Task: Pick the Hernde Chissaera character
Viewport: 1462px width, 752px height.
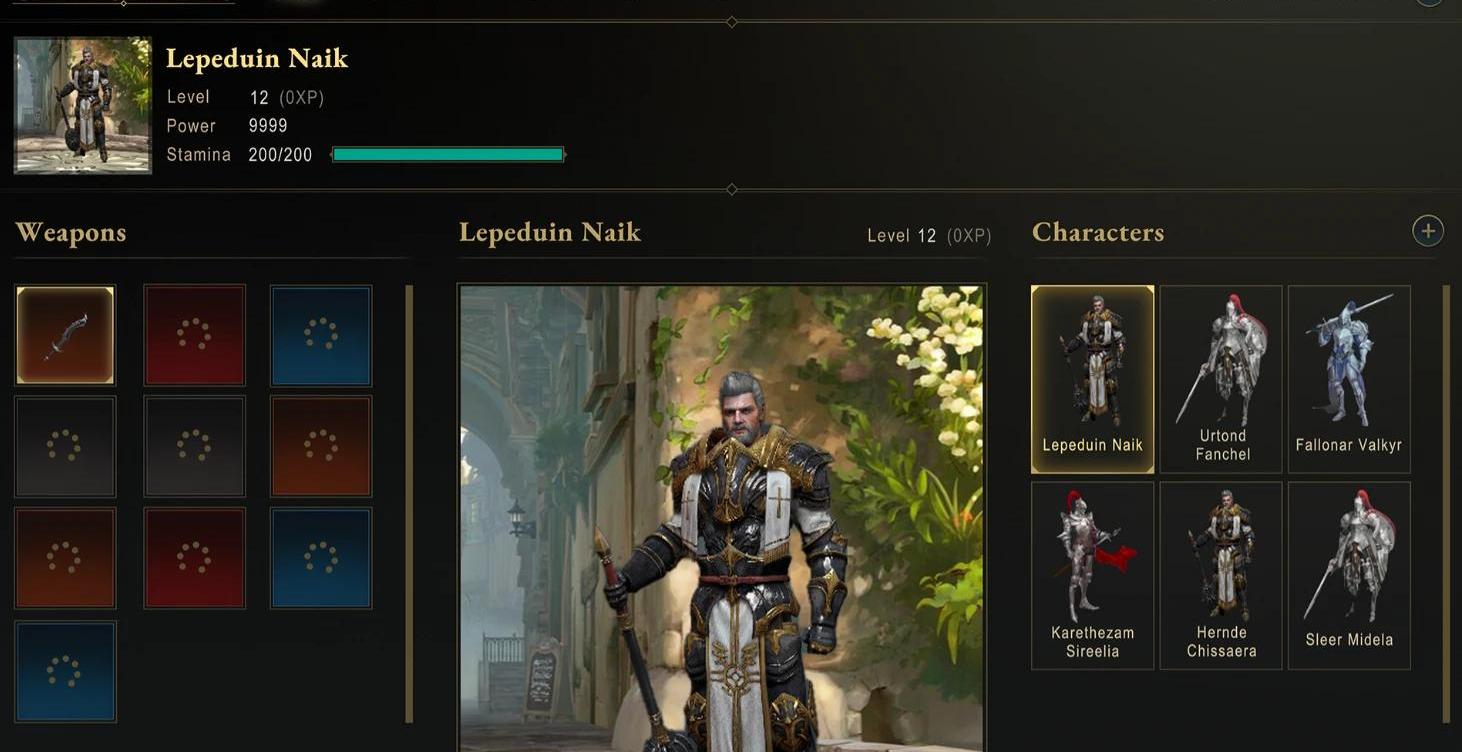Action: [x=1221, y=576]
